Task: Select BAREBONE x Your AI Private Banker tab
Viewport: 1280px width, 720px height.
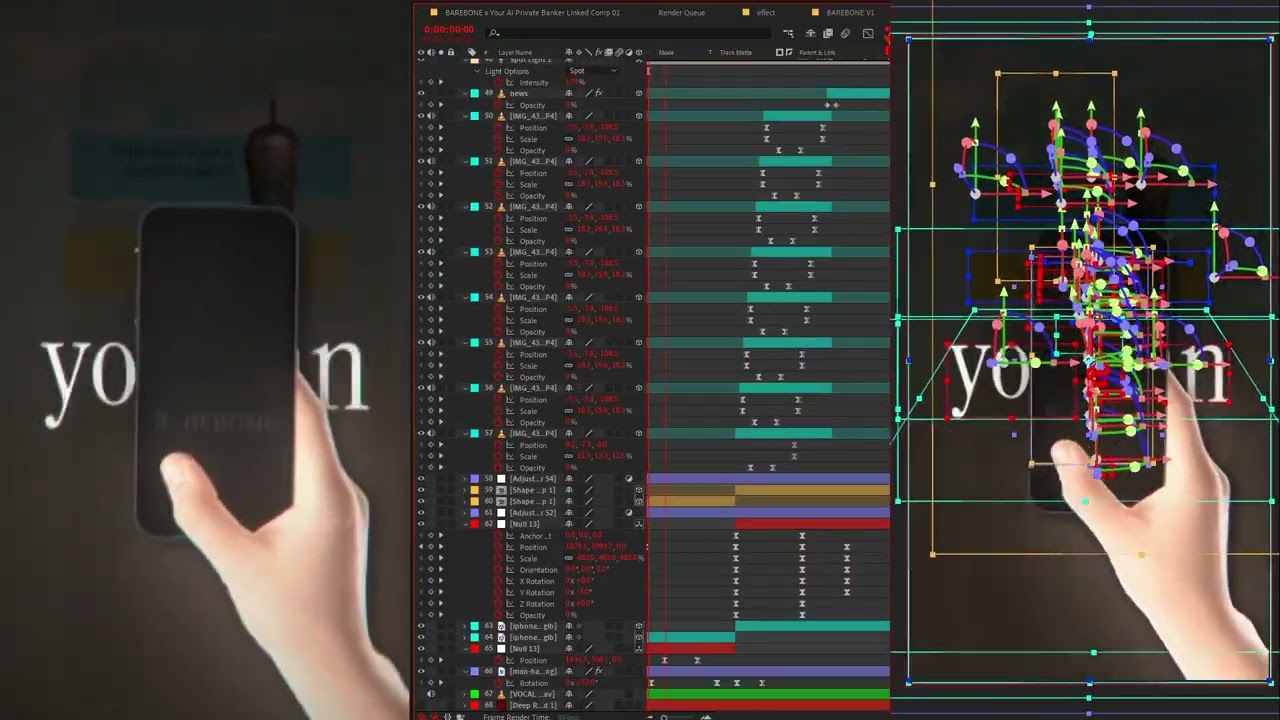Action: [532, 13]
